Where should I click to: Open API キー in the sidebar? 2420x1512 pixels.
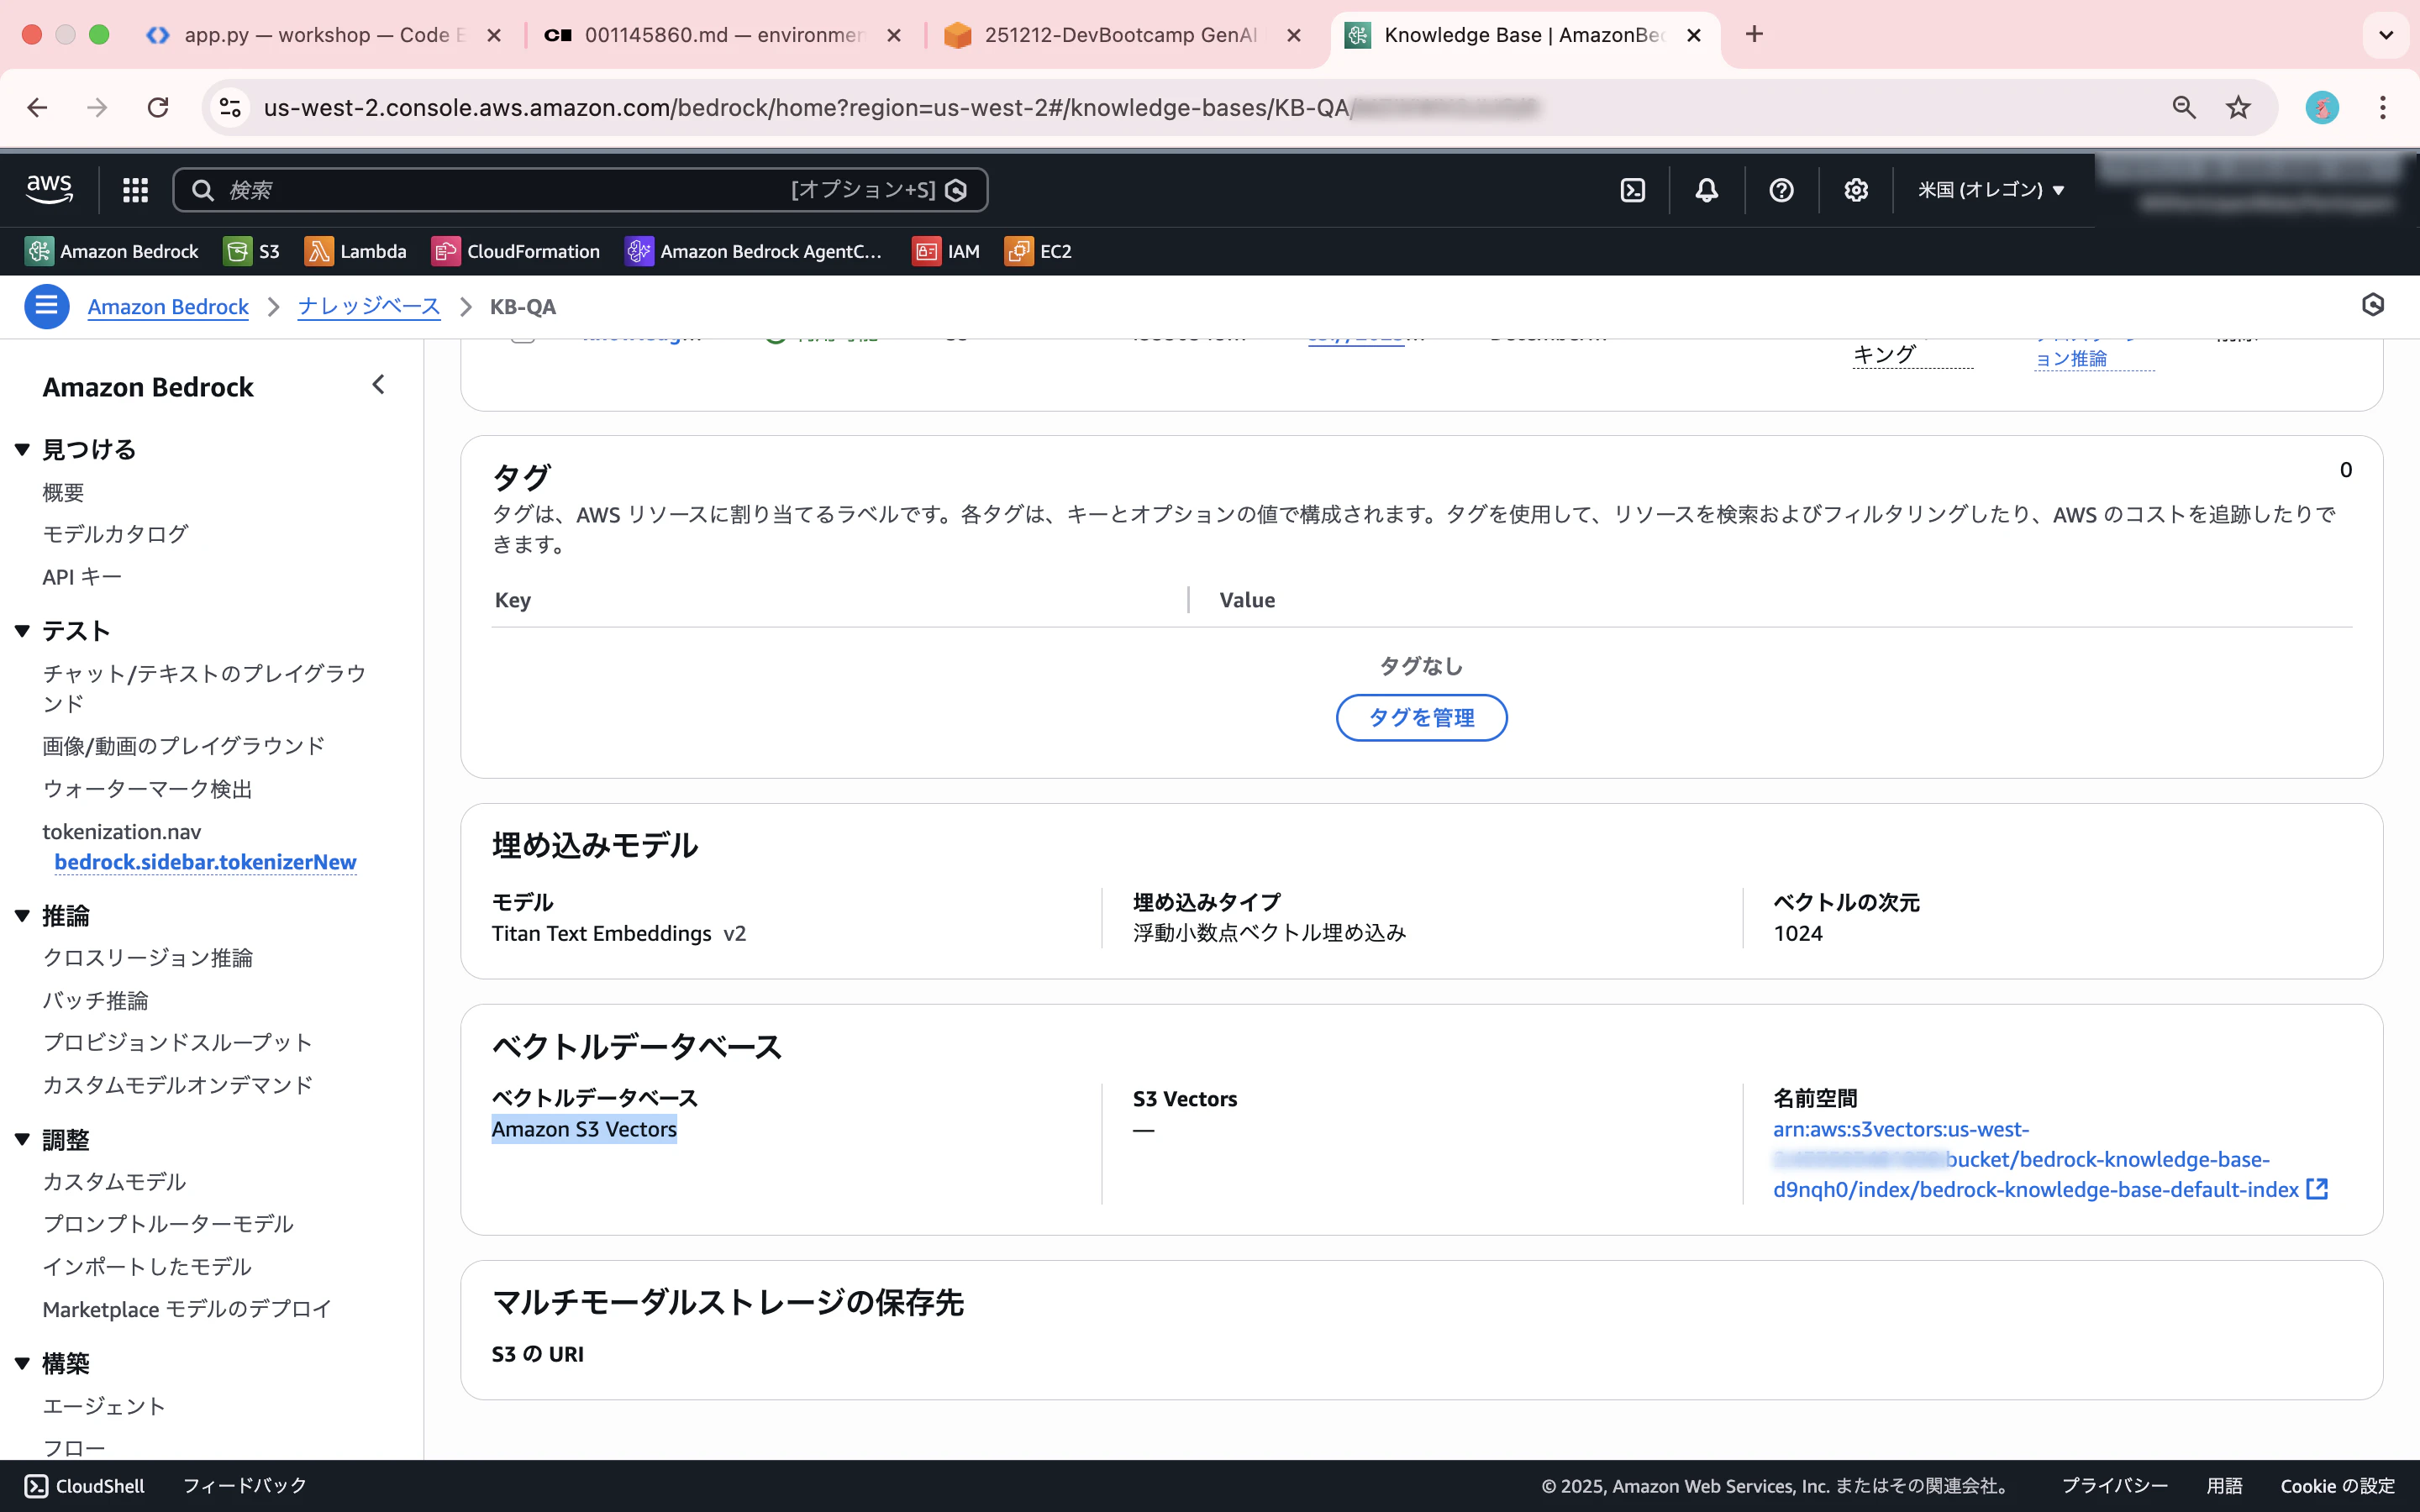pos(82,577)
